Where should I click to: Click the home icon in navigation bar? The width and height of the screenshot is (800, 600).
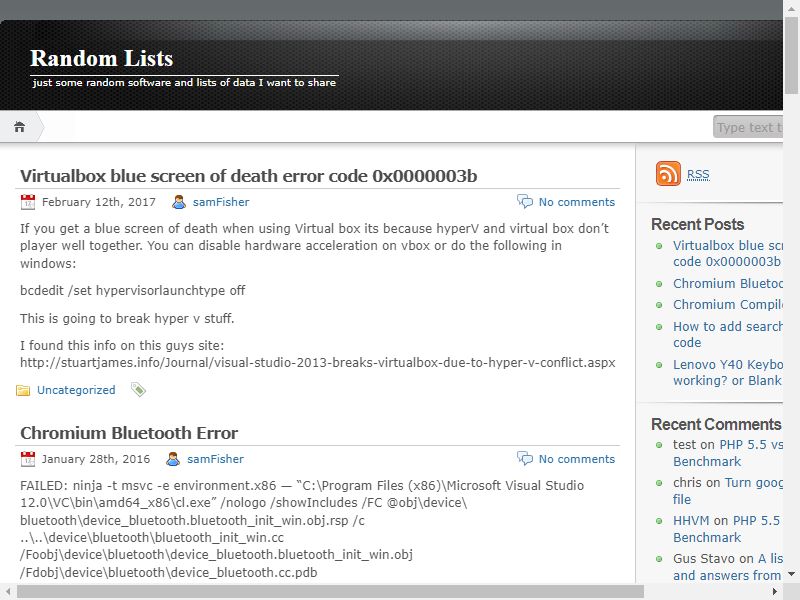click(19, 127)
